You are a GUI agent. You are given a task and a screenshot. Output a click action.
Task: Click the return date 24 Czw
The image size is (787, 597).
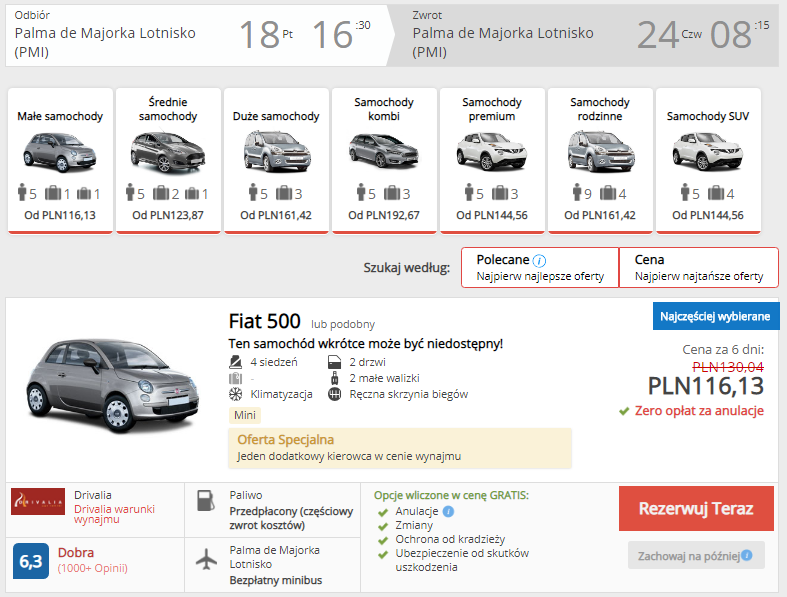pos(670,35)
